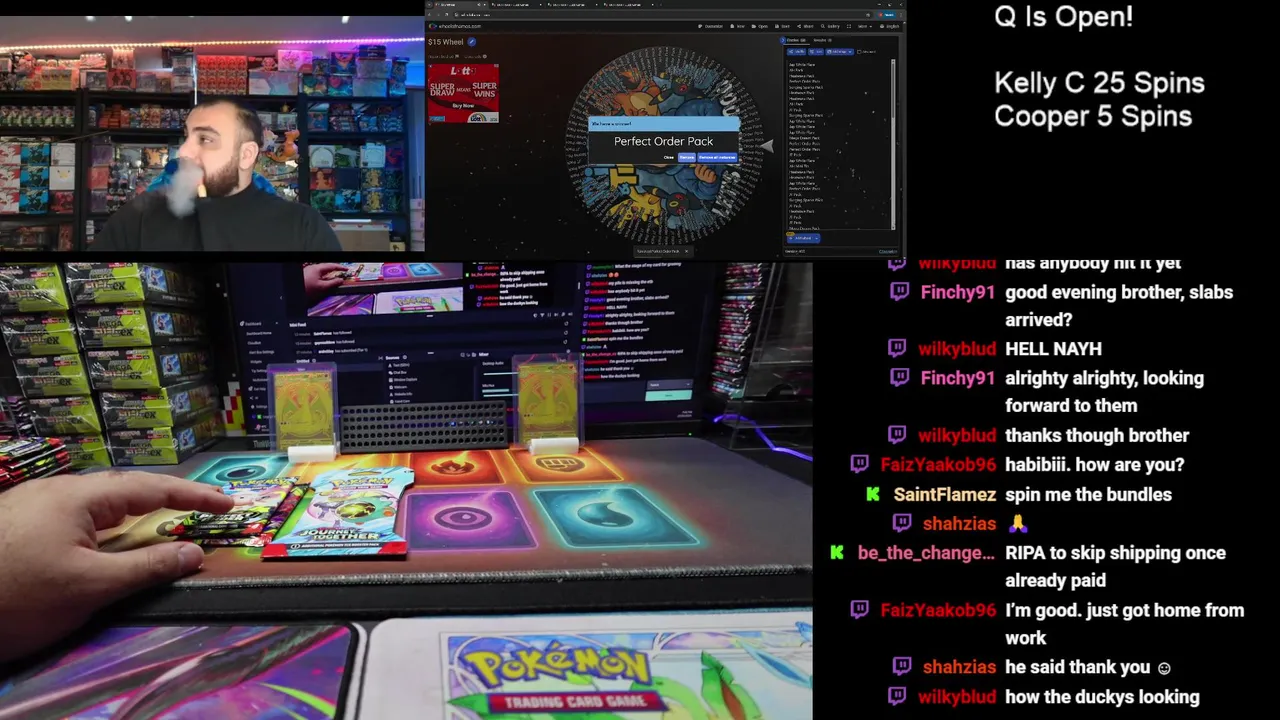Click Finchy91 beside 'good evening brother'

[x=958, y=292]
